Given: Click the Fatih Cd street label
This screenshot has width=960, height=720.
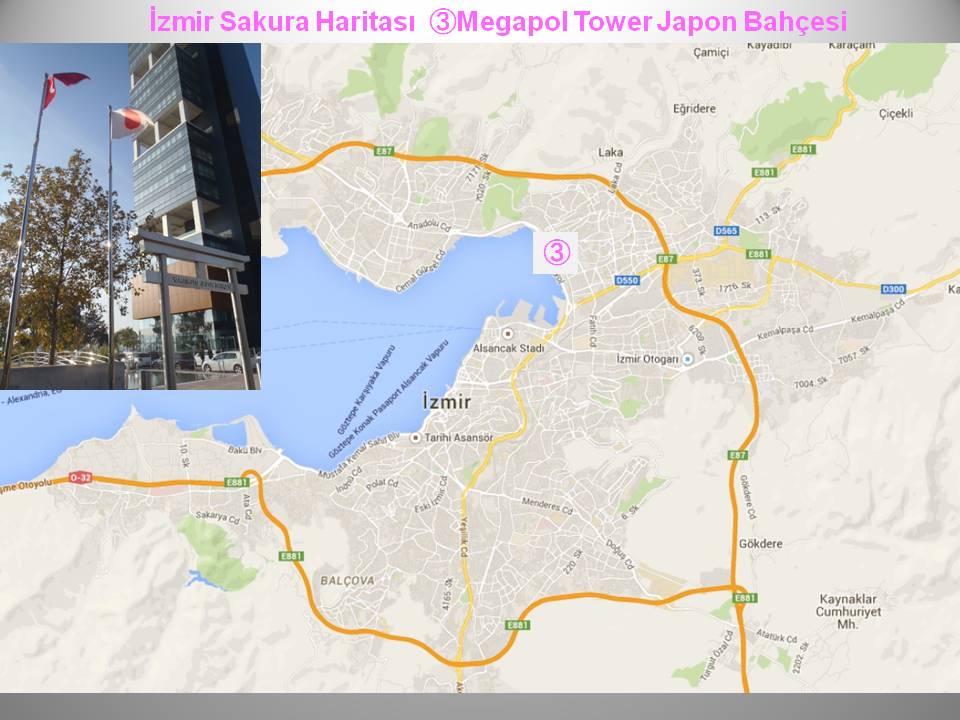Looking at the screenshot, I should [592, 331].
